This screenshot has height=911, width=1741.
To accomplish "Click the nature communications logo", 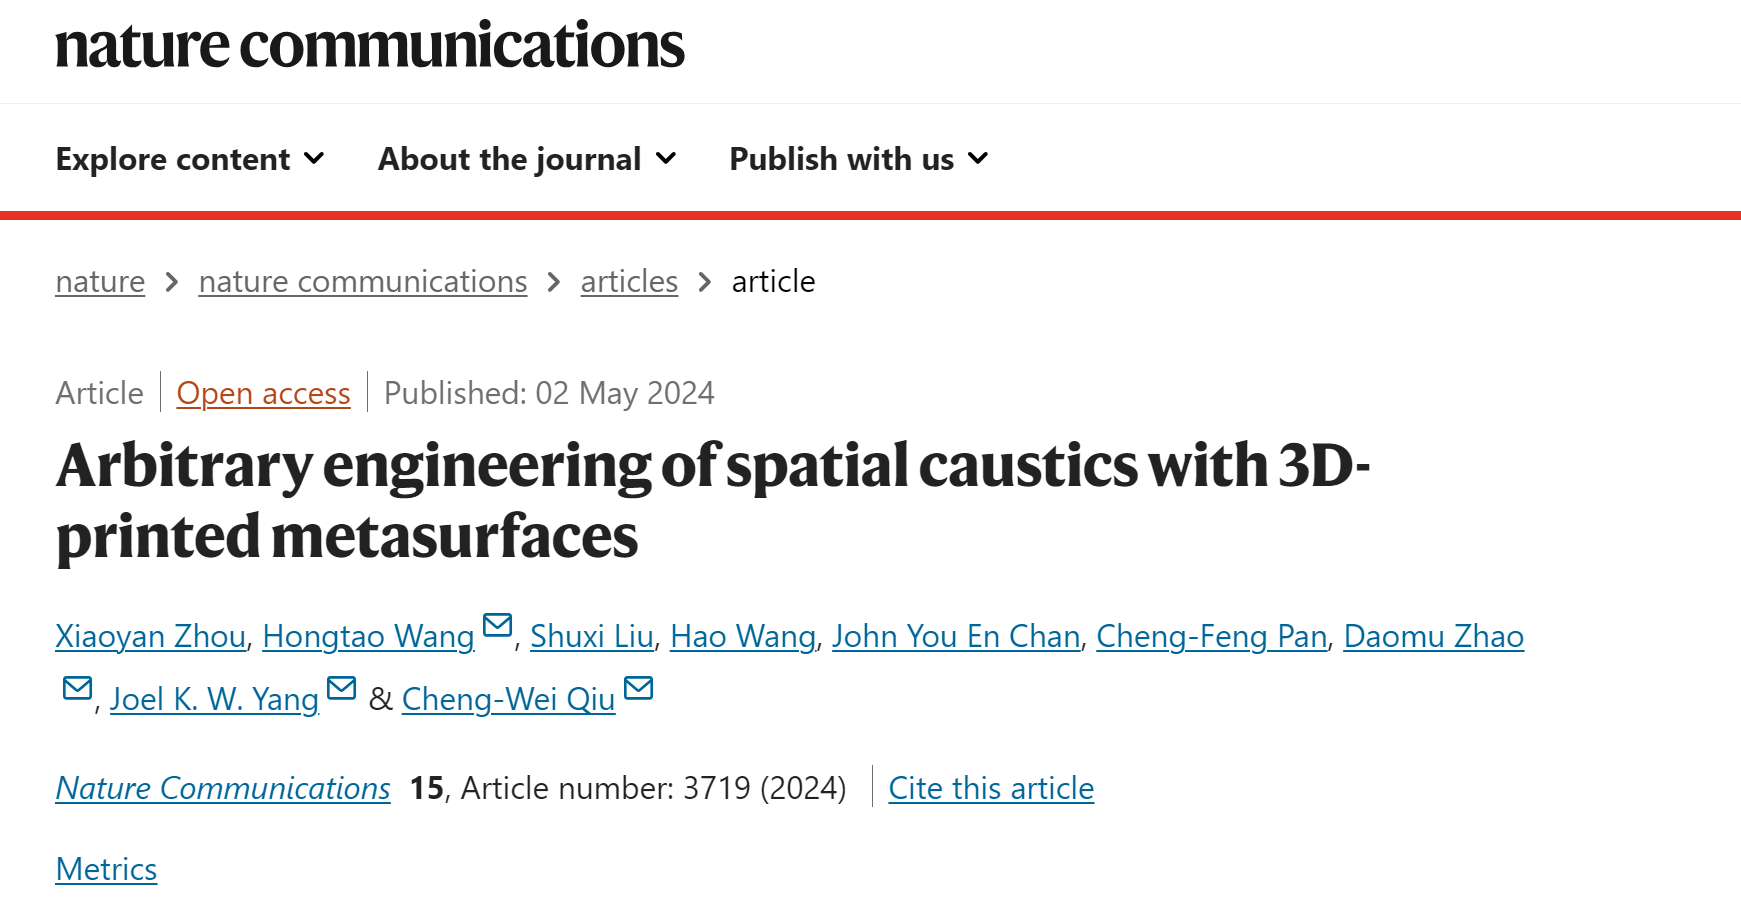I will pos(370,46).
